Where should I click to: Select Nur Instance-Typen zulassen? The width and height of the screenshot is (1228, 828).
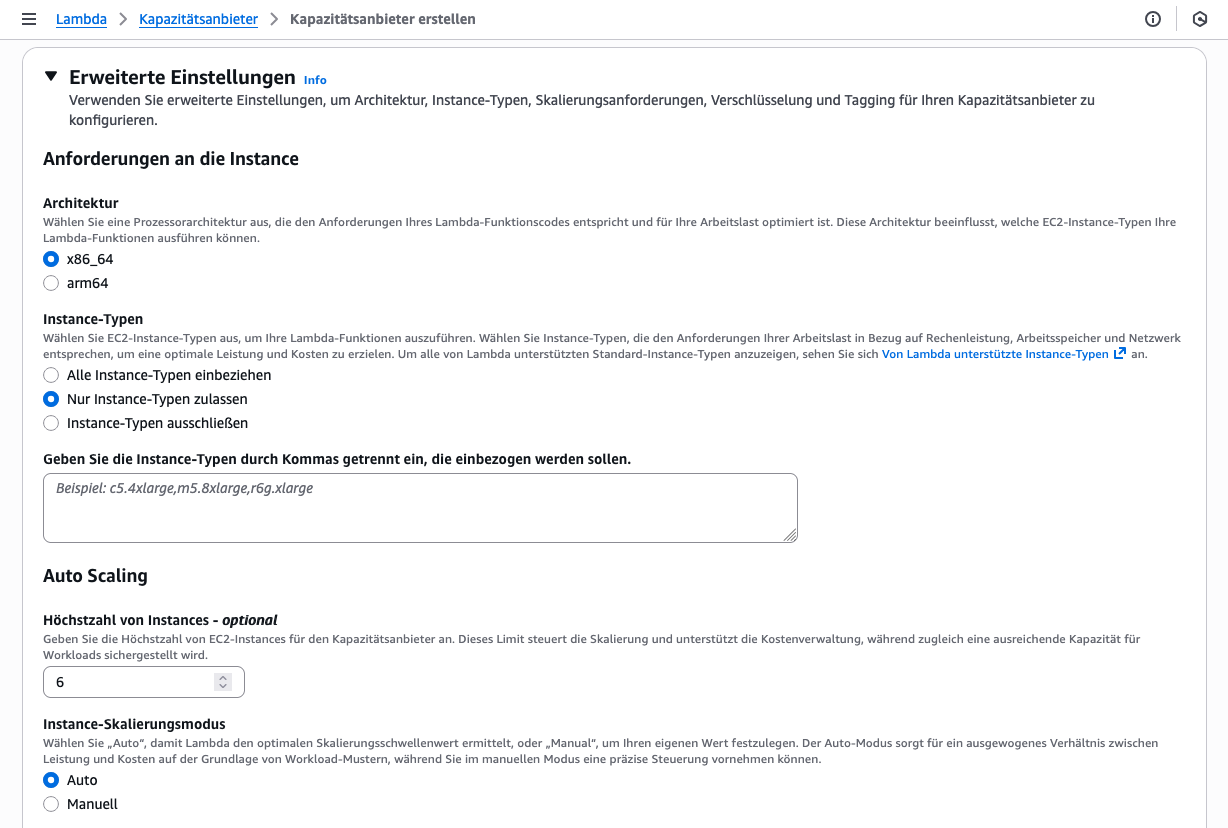(x=52, y=399)
